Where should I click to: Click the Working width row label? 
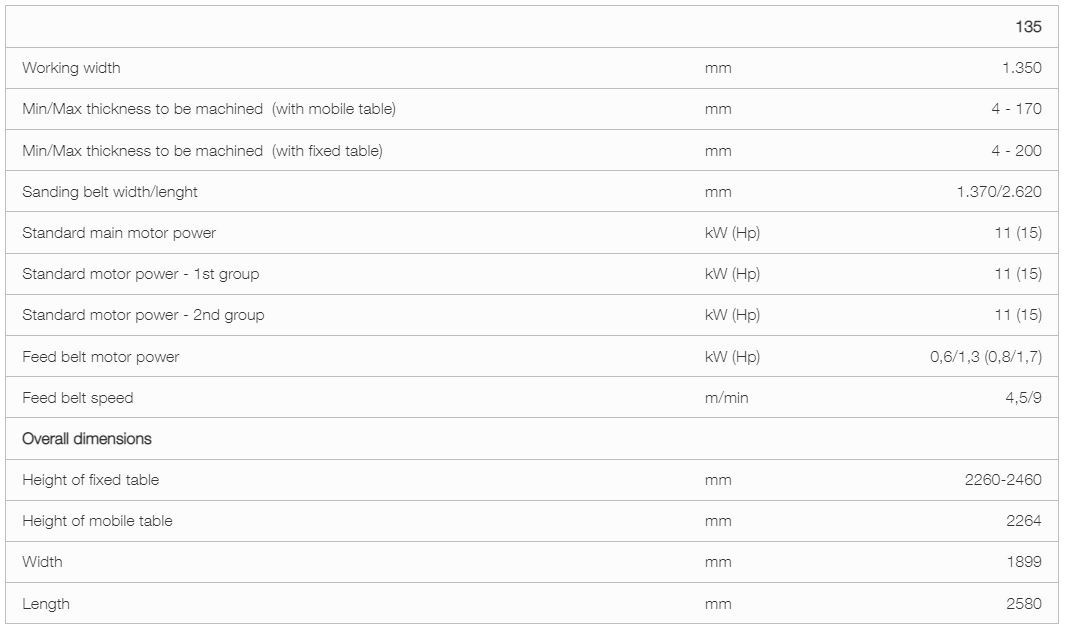coord(71,68)
